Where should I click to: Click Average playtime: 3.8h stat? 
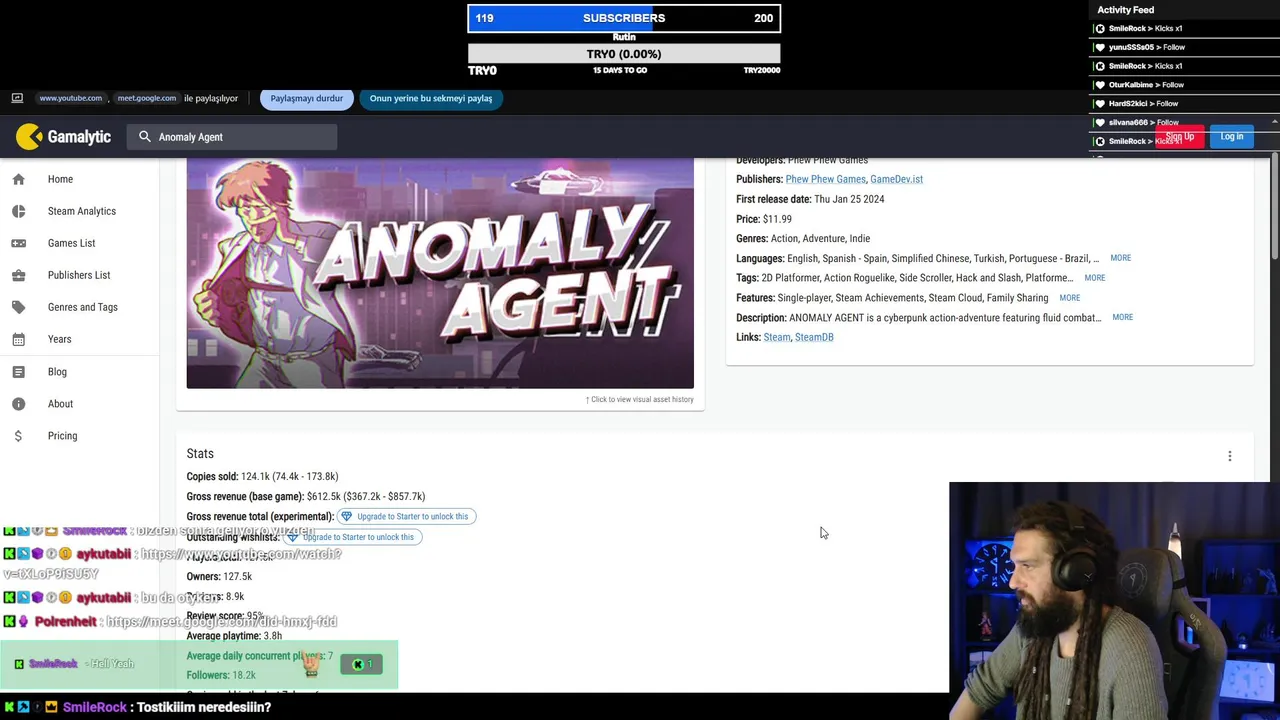234,636
